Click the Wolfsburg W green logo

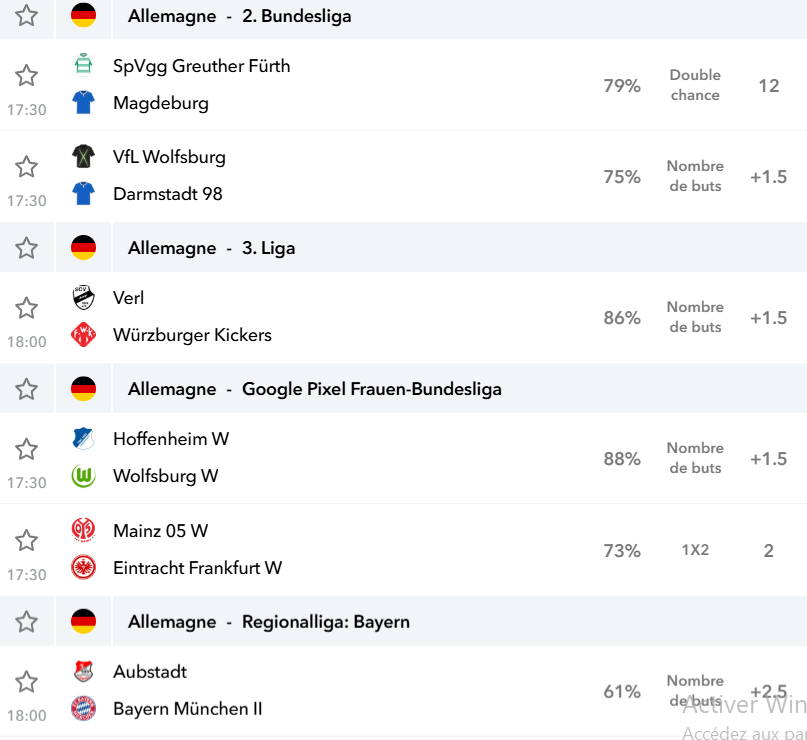pyautogui.click(x=83, y=475)
